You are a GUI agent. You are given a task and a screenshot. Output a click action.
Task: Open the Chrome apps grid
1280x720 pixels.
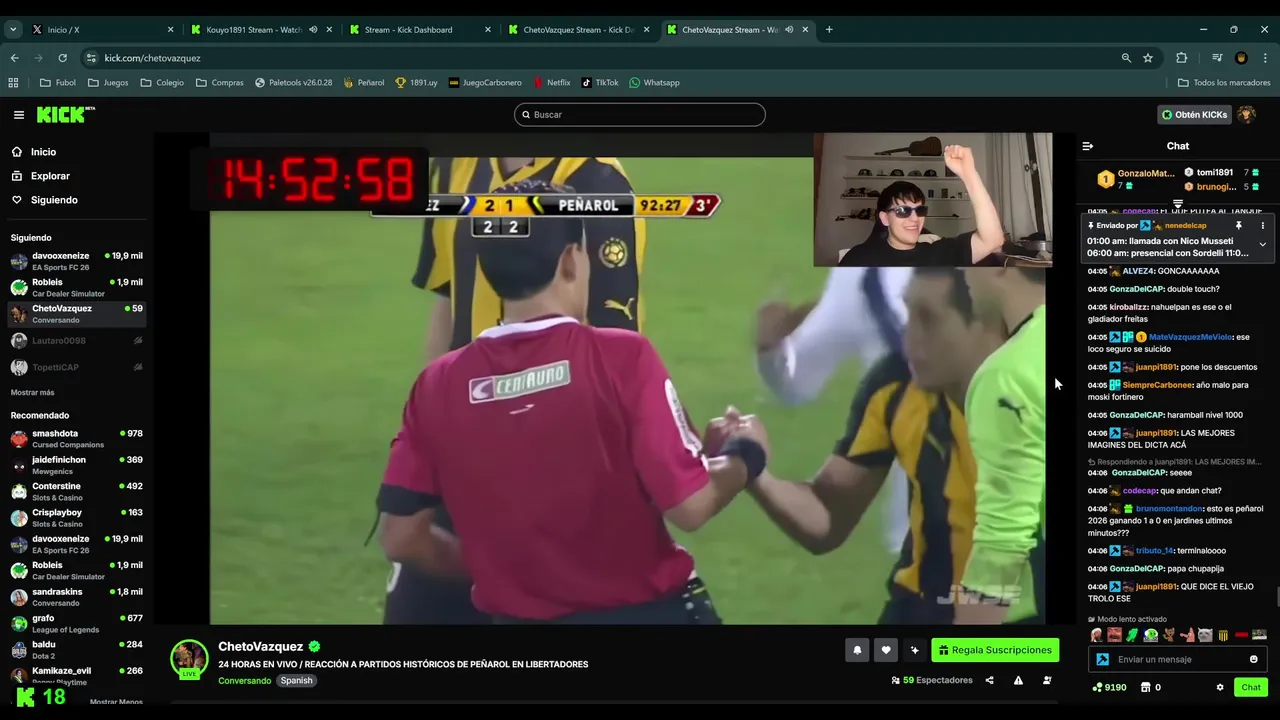pyautogui.click(x=13, y=83)
